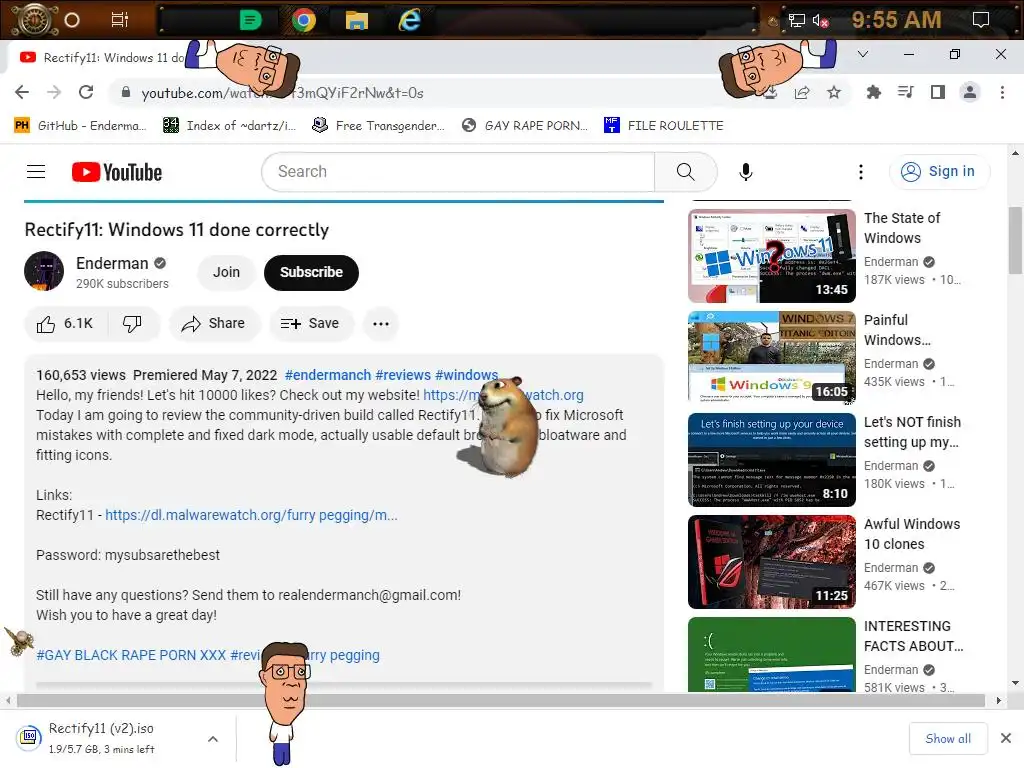
Task: Open Cortana circle on the taskbar
Action: click(72, 20)
